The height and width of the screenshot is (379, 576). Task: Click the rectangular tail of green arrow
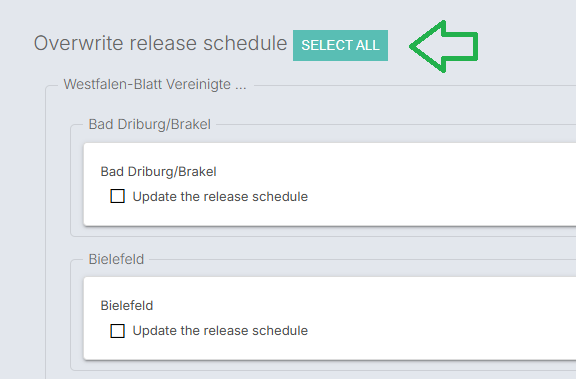click(461, 46)
